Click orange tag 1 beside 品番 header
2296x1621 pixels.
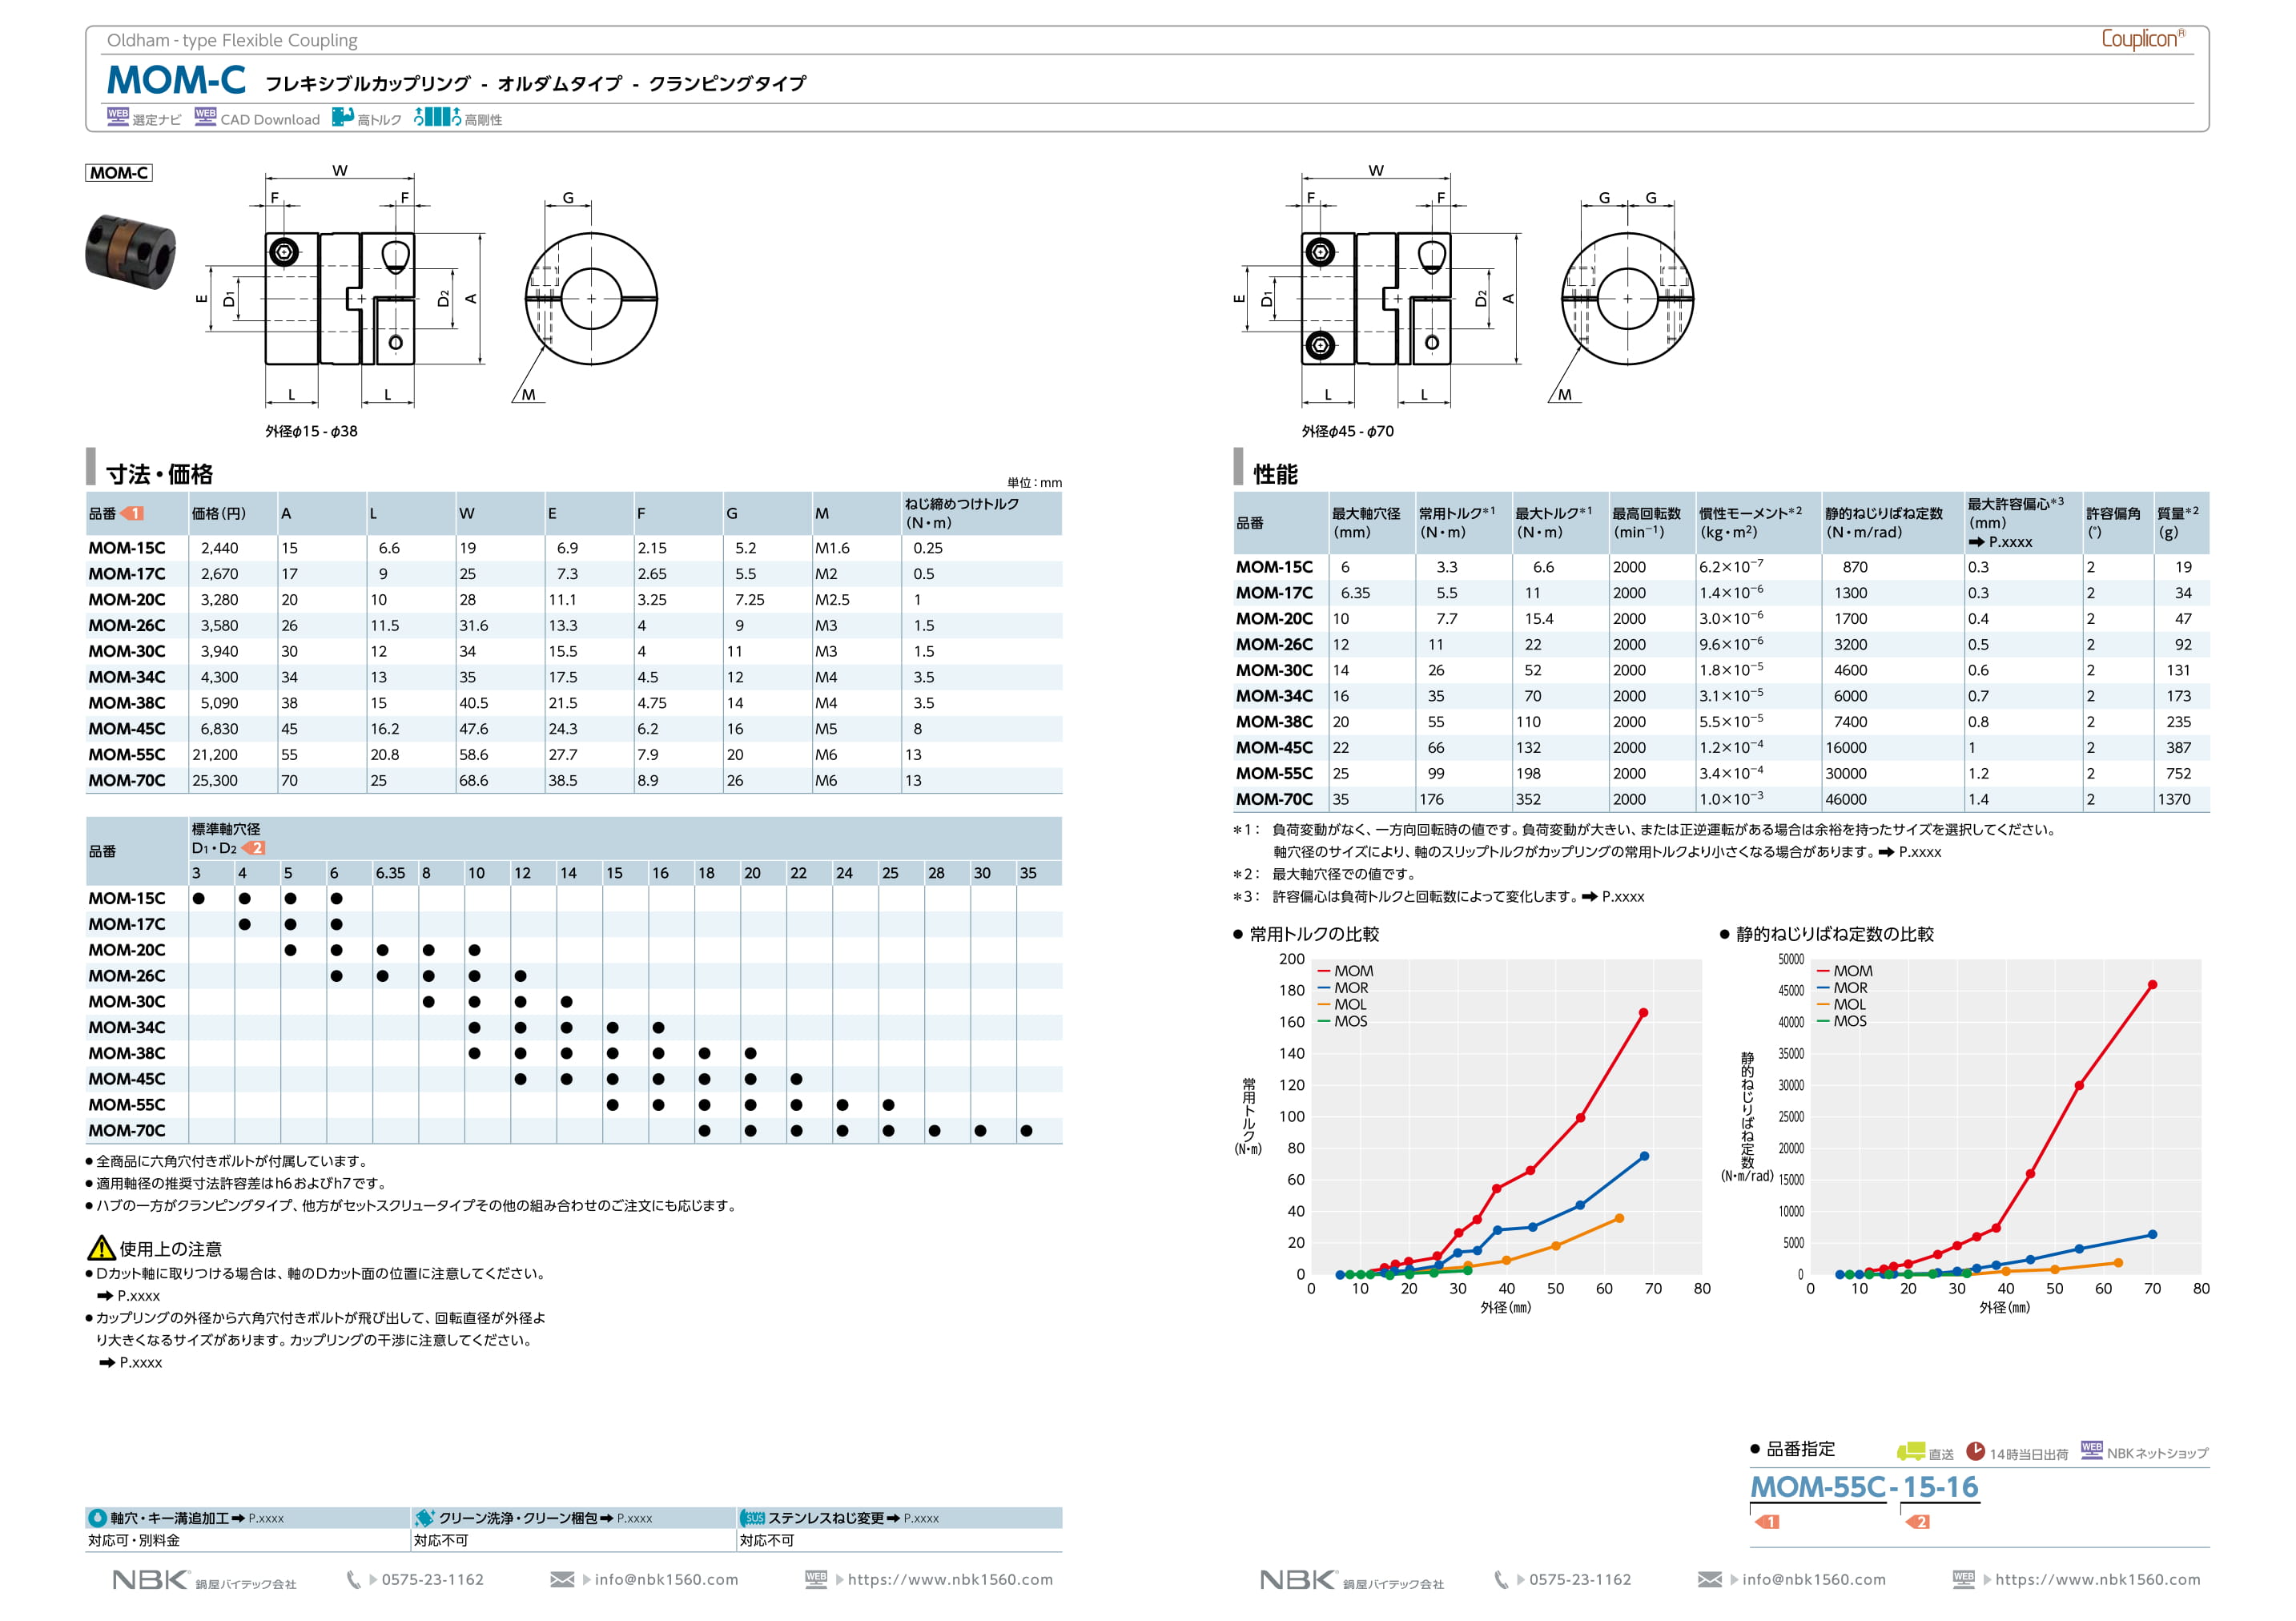tap(133, 513)
